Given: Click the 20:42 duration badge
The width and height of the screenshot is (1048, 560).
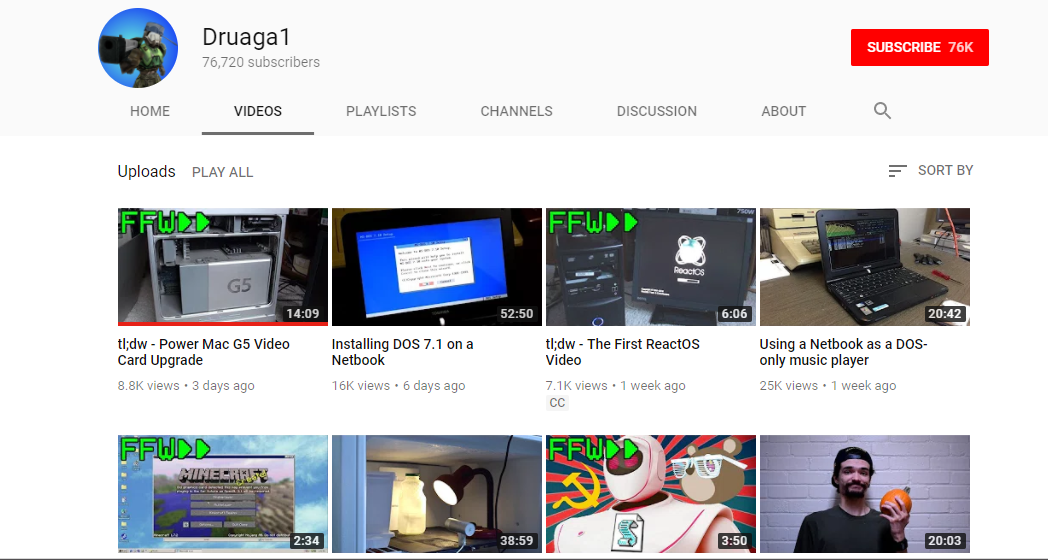Looking at the screenshot, I should (944, 313).
